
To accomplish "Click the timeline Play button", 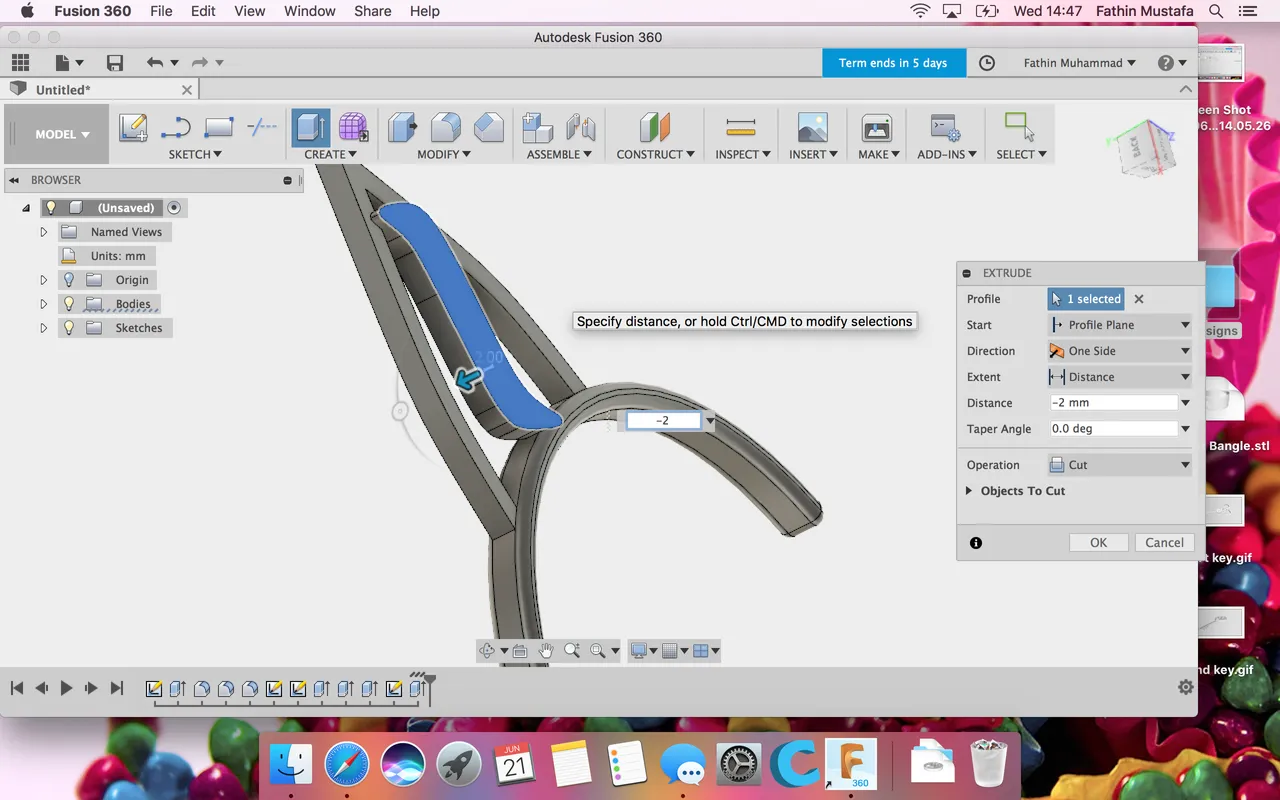I will pyautogui.click(x=66, y=688).
